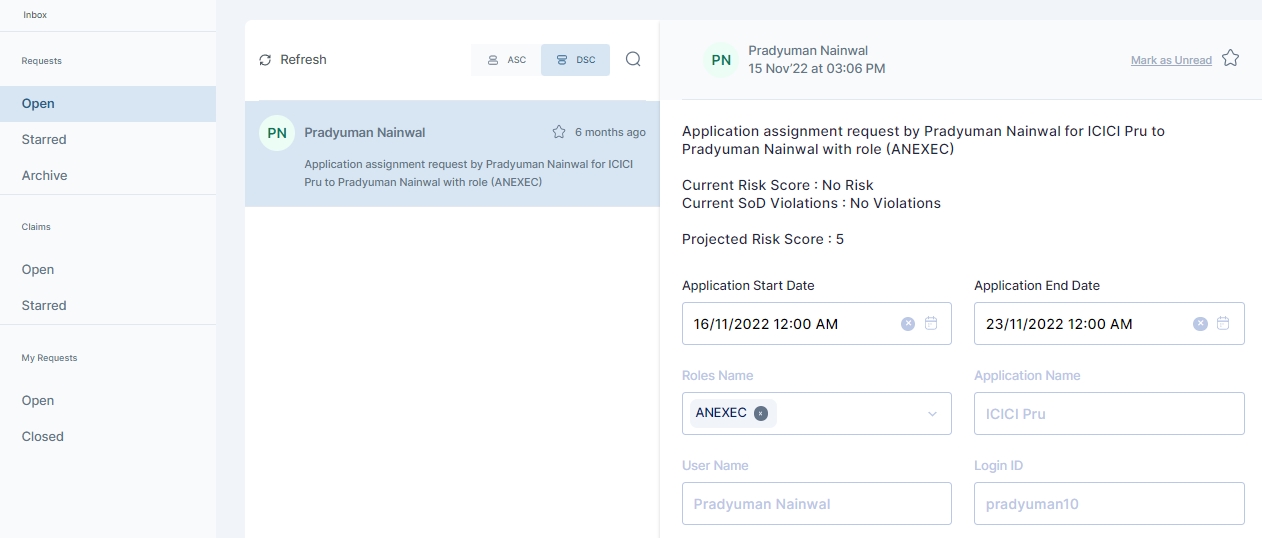
Task: Clear the Application Start Date value
Action: coord(908,324)
